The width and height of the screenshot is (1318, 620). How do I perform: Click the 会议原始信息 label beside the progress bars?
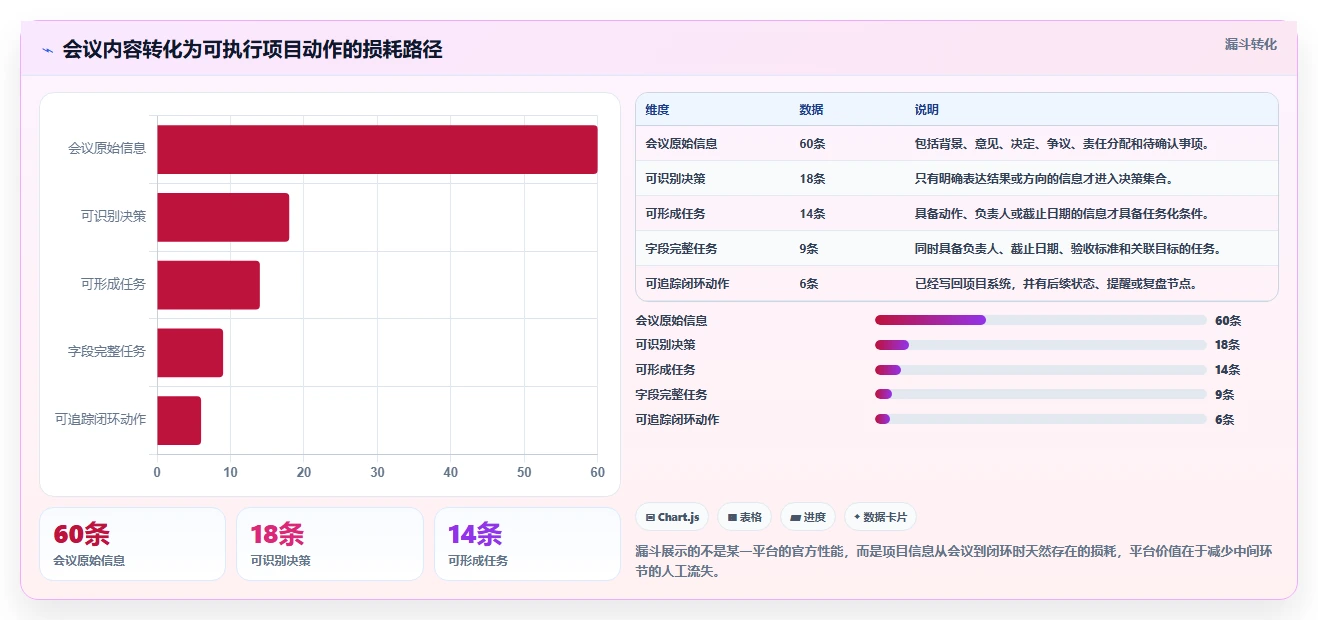(672, 321)
